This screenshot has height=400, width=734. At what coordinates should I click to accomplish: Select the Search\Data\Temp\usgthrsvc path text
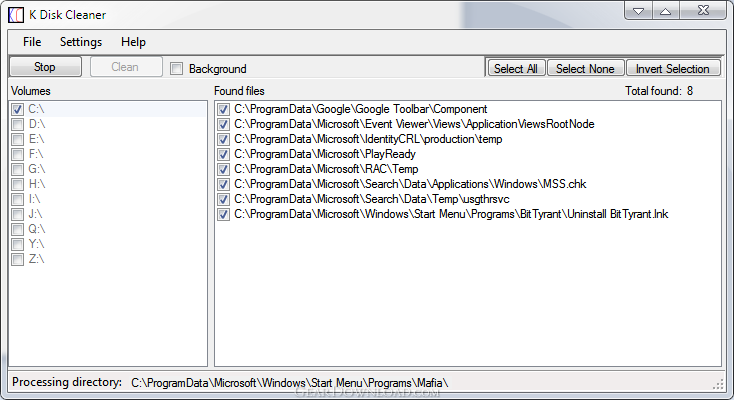[x=372, y=199]
